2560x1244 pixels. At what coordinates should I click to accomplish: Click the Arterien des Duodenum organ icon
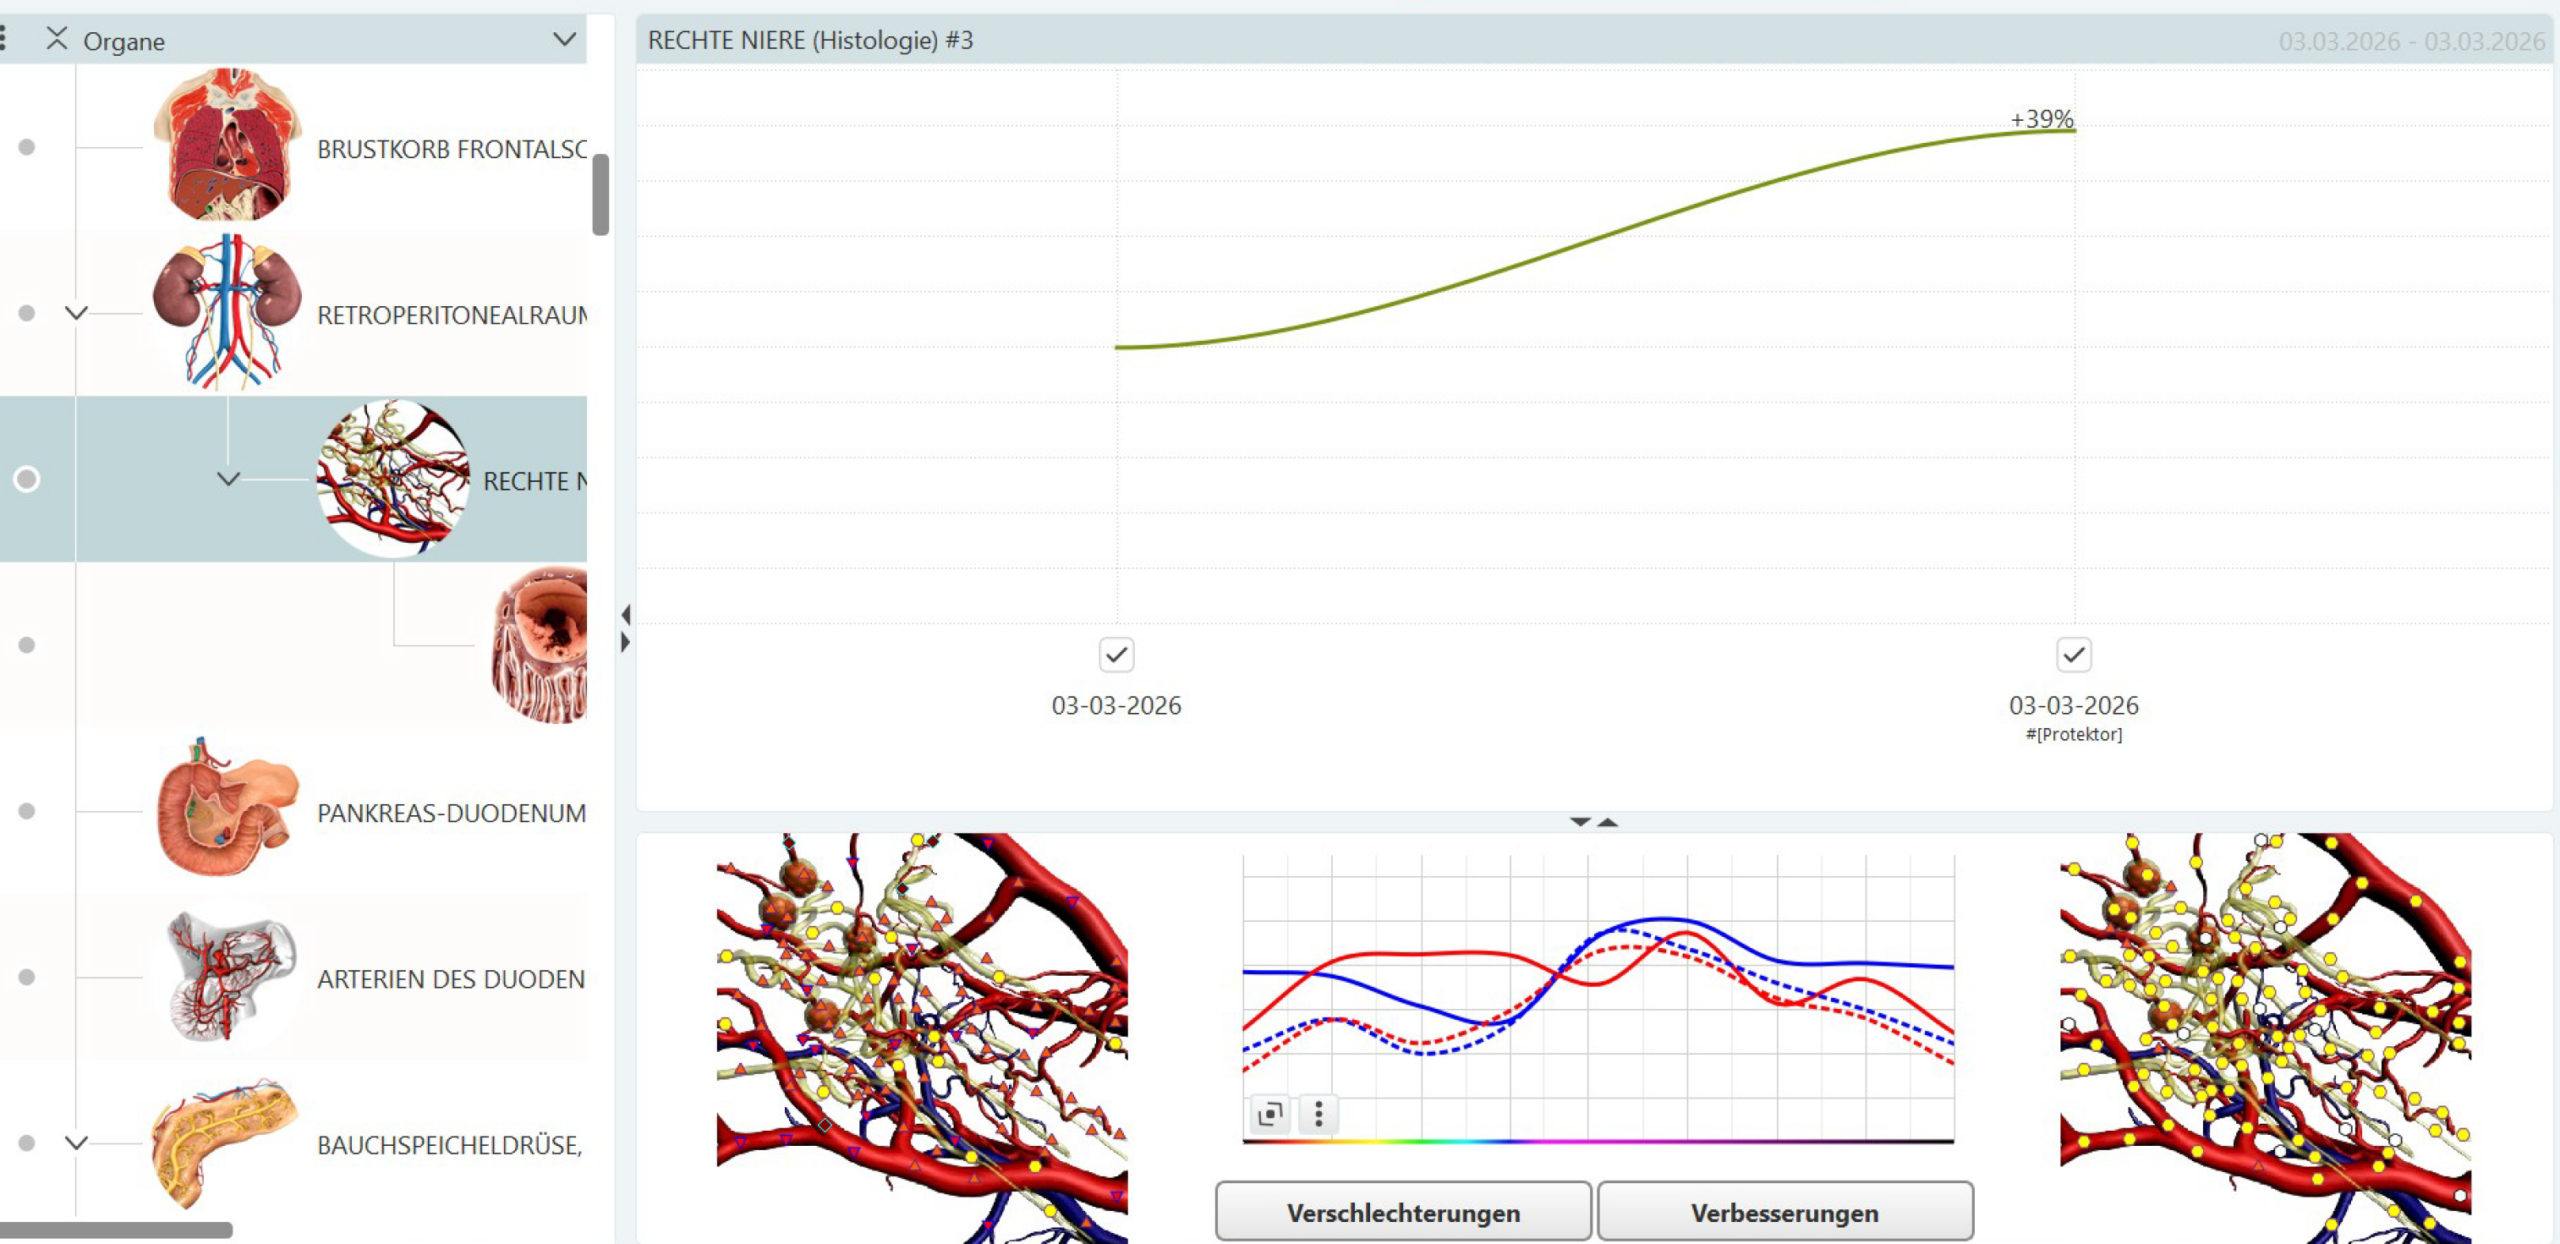230,977
